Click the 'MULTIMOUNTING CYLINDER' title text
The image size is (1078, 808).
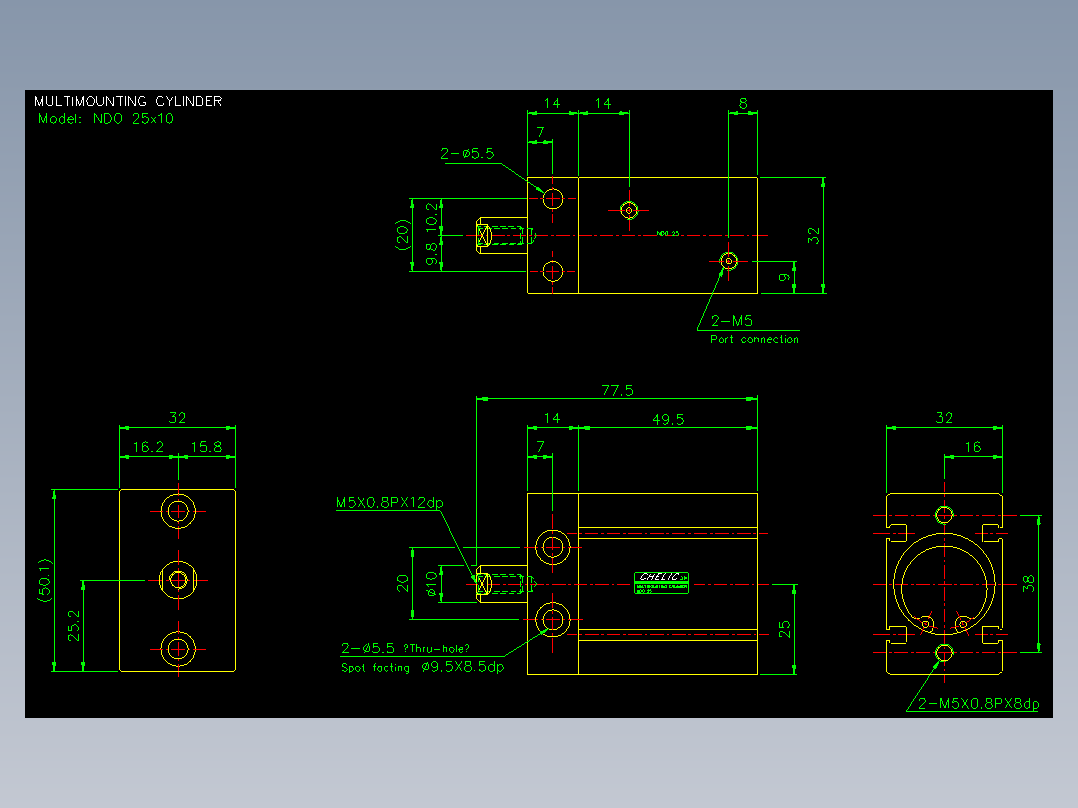(x=128, y=101)
